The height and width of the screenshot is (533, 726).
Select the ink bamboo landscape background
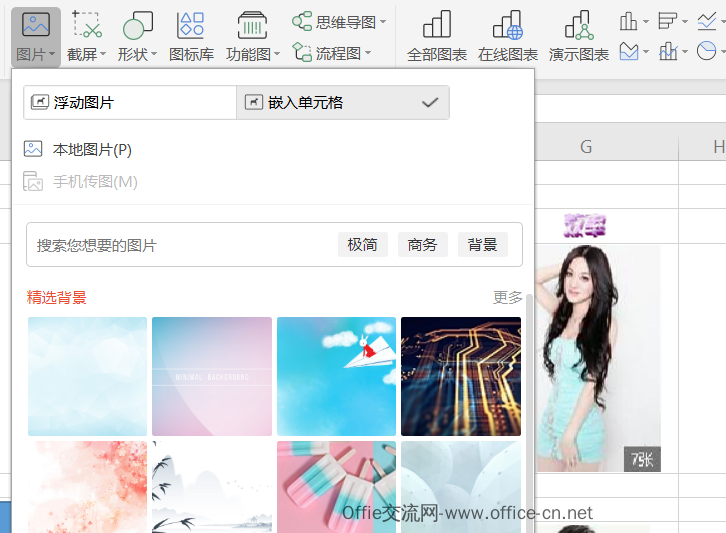[x=212, y=487]
